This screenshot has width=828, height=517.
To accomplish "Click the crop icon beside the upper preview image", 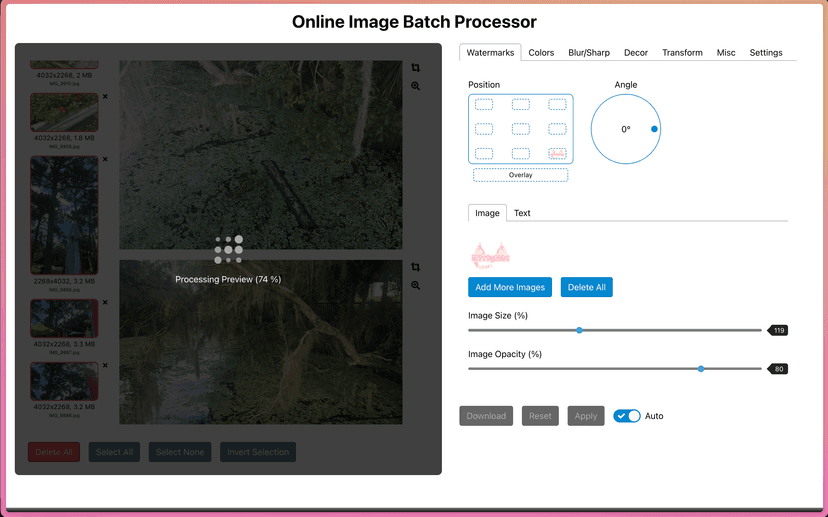I will [416, 68].
